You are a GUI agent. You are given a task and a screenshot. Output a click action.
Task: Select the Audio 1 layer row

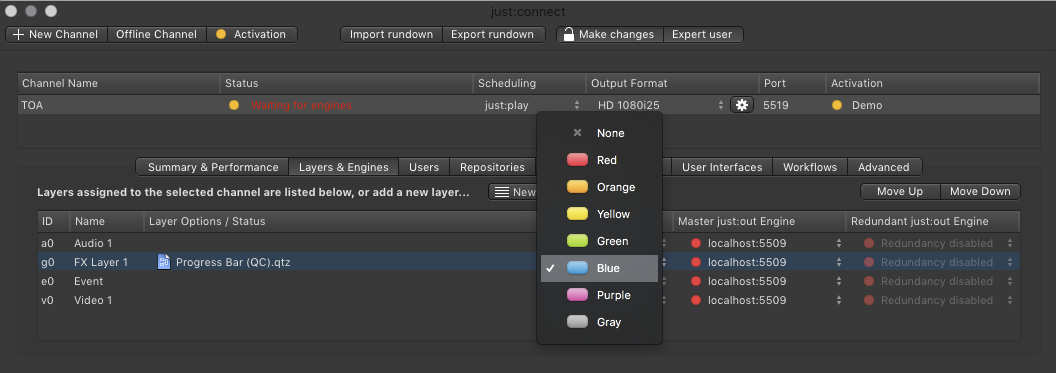[x=529, y=243]
